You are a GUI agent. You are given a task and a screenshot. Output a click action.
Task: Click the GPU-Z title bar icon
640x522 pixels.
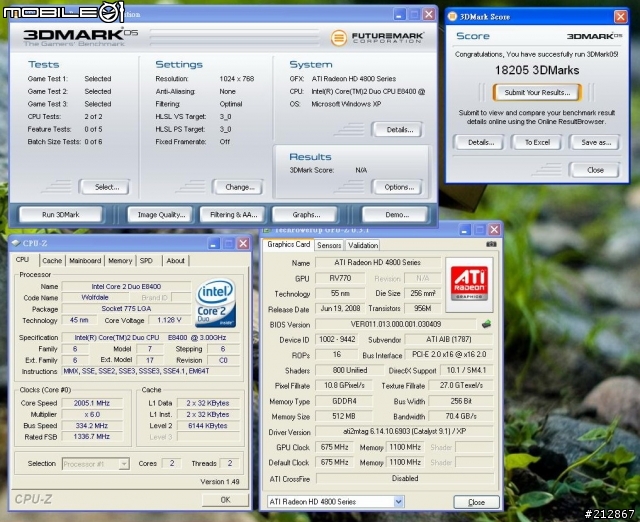(267, 230)
